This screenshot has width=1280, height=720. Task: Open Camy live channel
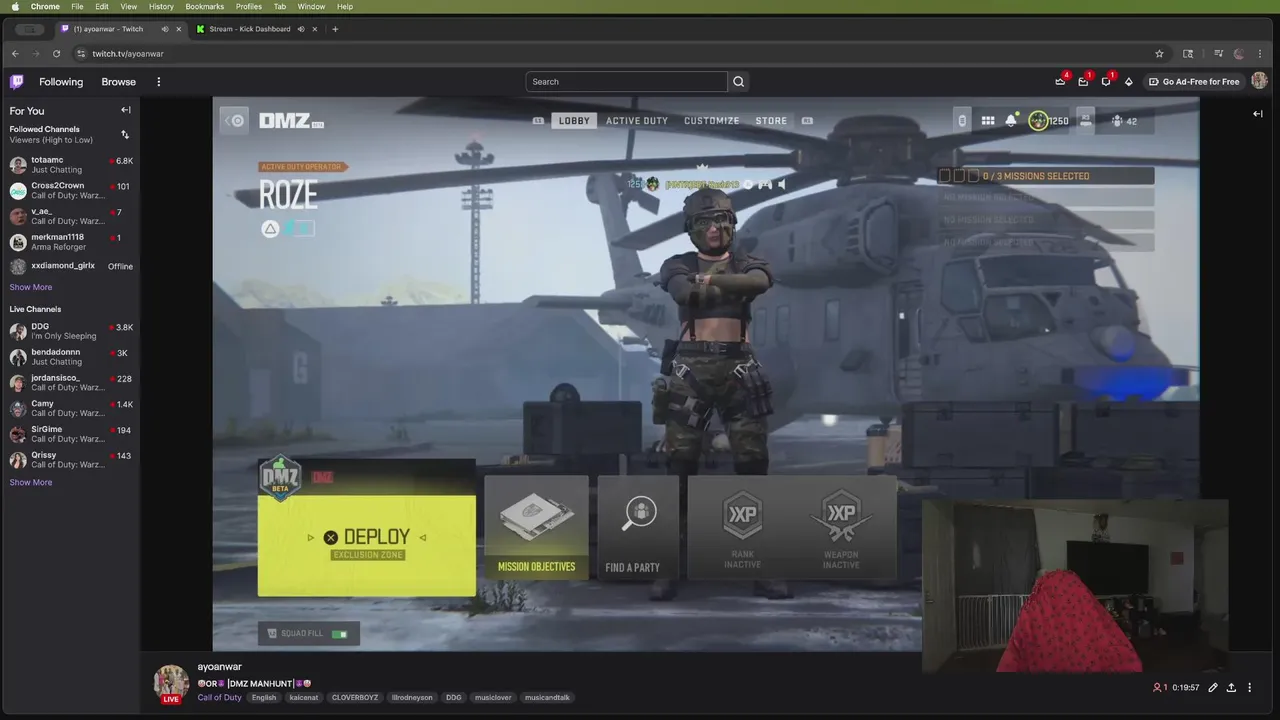tap(70, 408)
